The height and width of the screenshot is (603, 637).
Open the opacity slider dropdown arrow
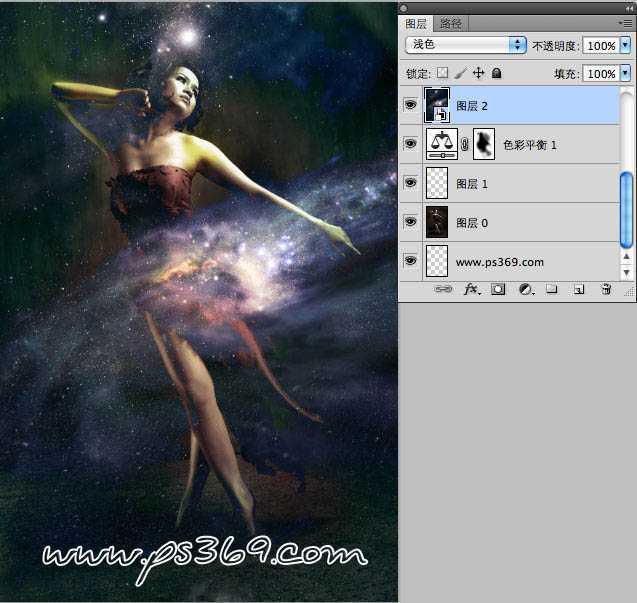[626, 45]
